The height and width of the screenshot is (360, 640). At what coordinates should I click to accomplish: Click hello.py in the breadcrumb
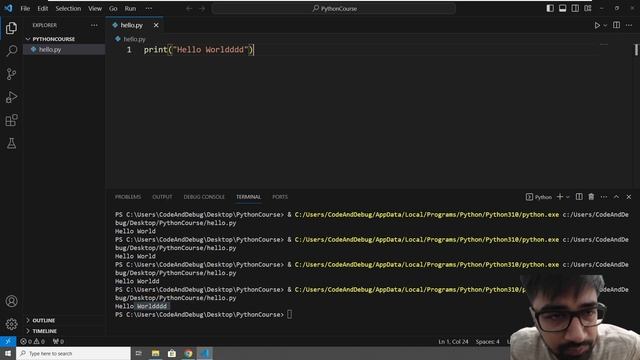click(134, 39)
